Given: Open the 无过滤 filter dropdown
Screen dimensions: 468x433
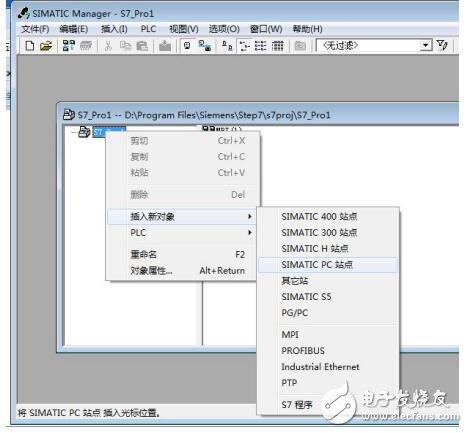Looking at the screenshot, I should pos(425,45).
